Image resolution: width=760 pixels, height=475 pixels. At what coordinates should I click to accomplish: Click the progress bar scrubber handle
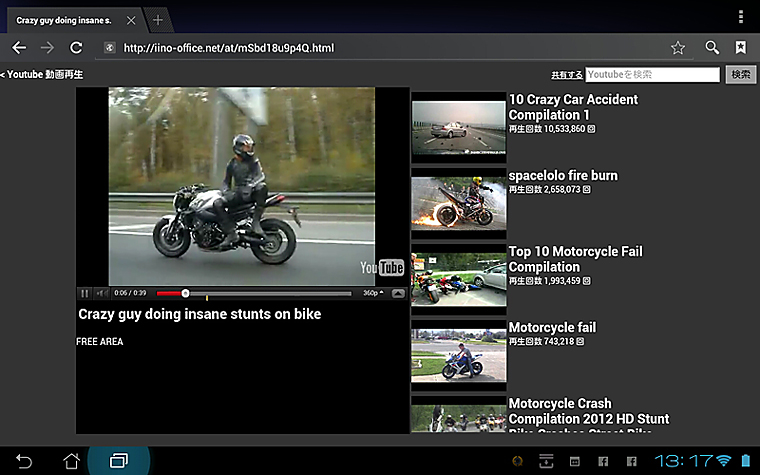tap(186, 293)
